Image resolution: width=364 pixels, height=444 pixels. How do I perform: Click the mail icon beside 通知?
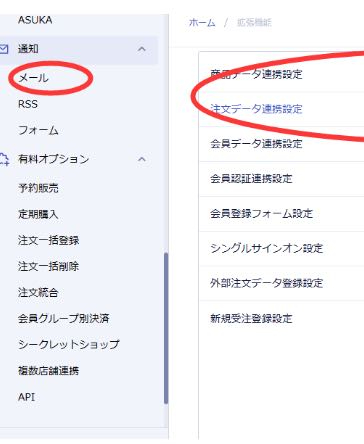click(x=3, y=49)
